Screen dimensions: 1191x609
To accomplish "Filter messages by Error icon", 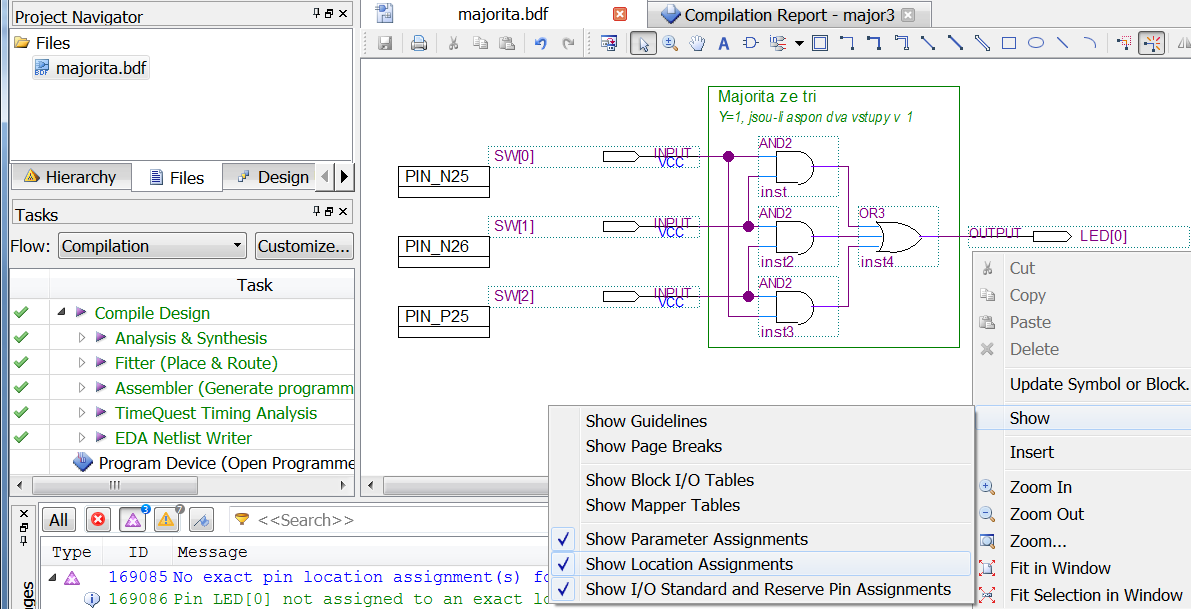I will 97,519.
